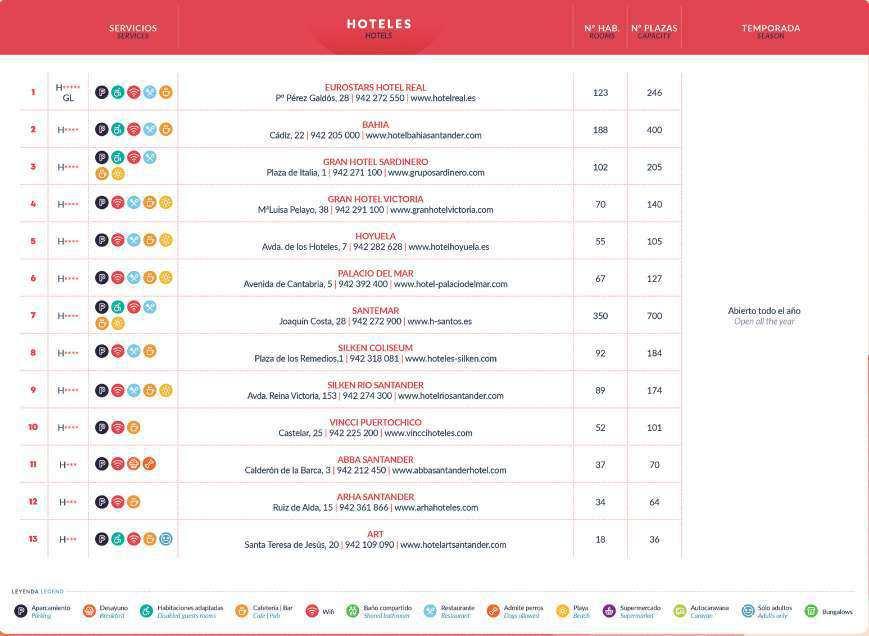Click the Nº HAB. column header
This screenshot has height=636, width=869.
[x=601, y=28]
